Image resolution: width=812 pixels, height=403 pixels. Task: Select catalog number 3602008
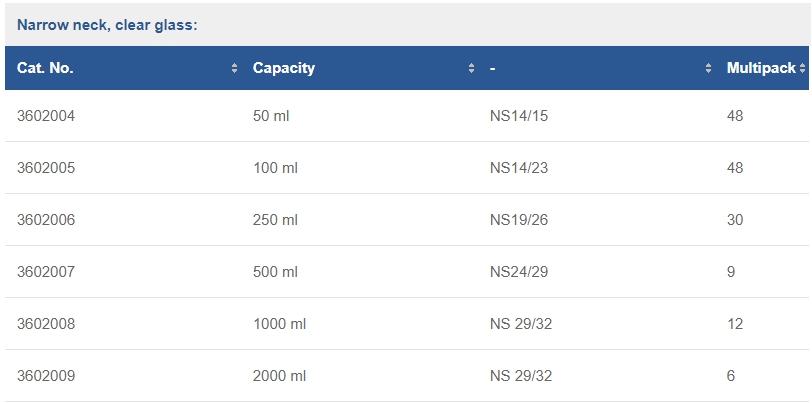(46, 324)
